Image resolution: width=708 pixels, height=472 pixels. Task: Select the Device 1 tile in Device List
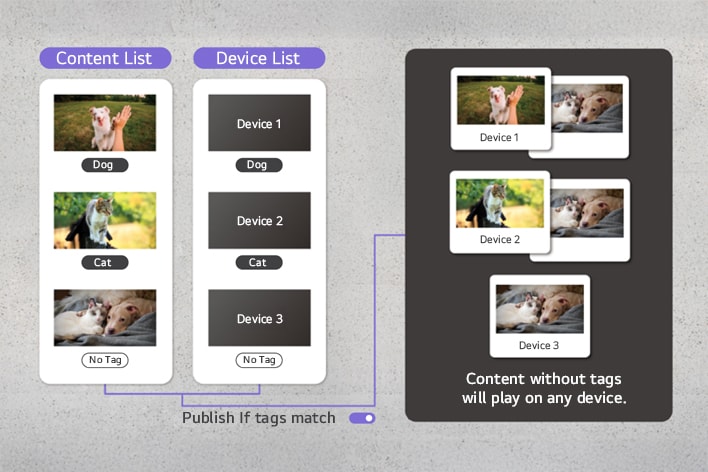(x=259, y=123)
